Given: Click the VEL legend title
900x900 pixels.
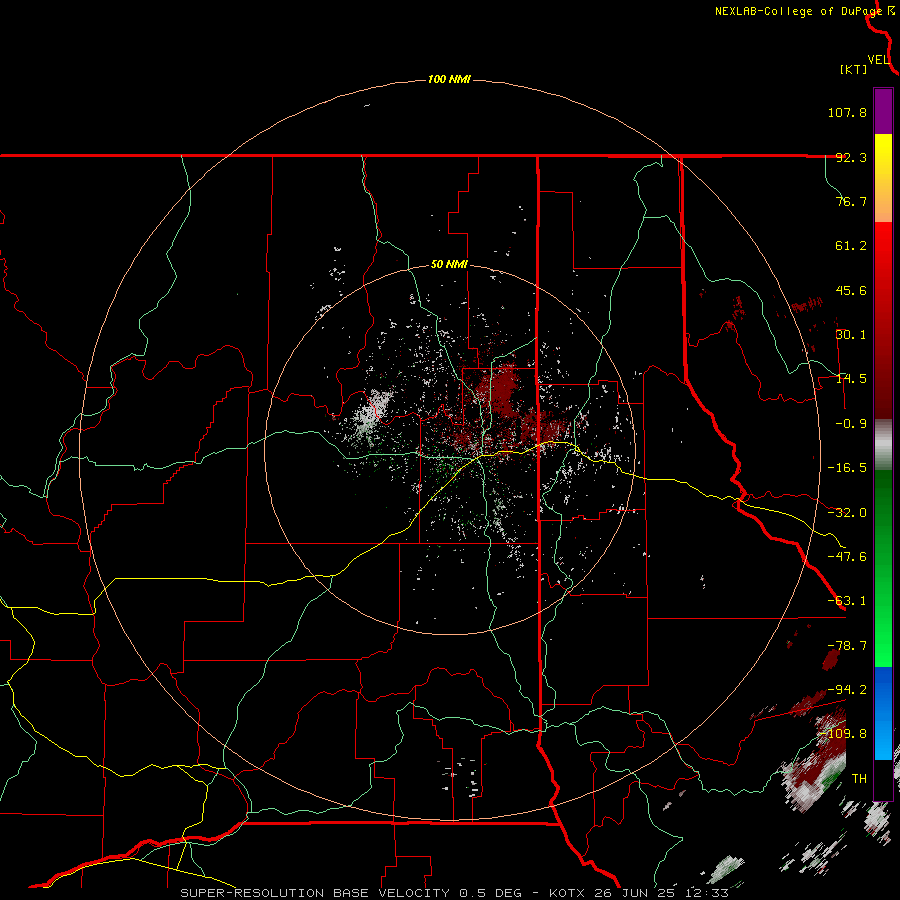Looking at the screenshot, I should pyautogui.click(x=878, y=60).
